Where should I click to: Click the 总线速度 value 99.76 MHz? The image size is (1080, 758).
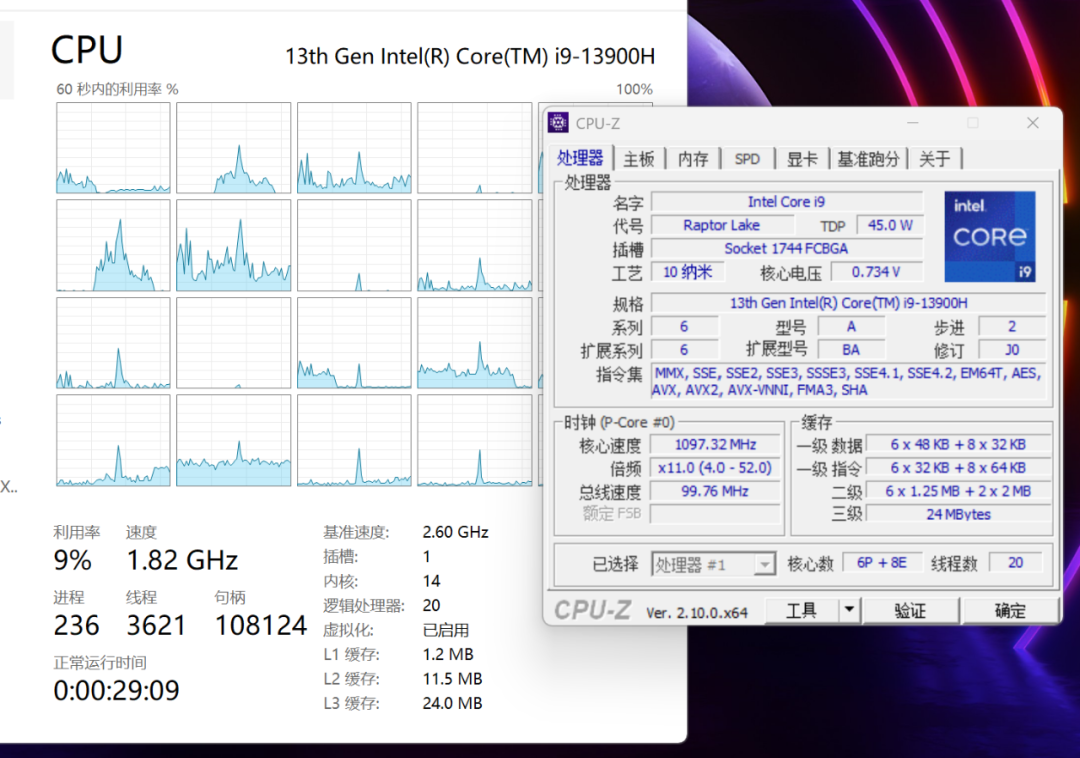[x=715, y=492]
